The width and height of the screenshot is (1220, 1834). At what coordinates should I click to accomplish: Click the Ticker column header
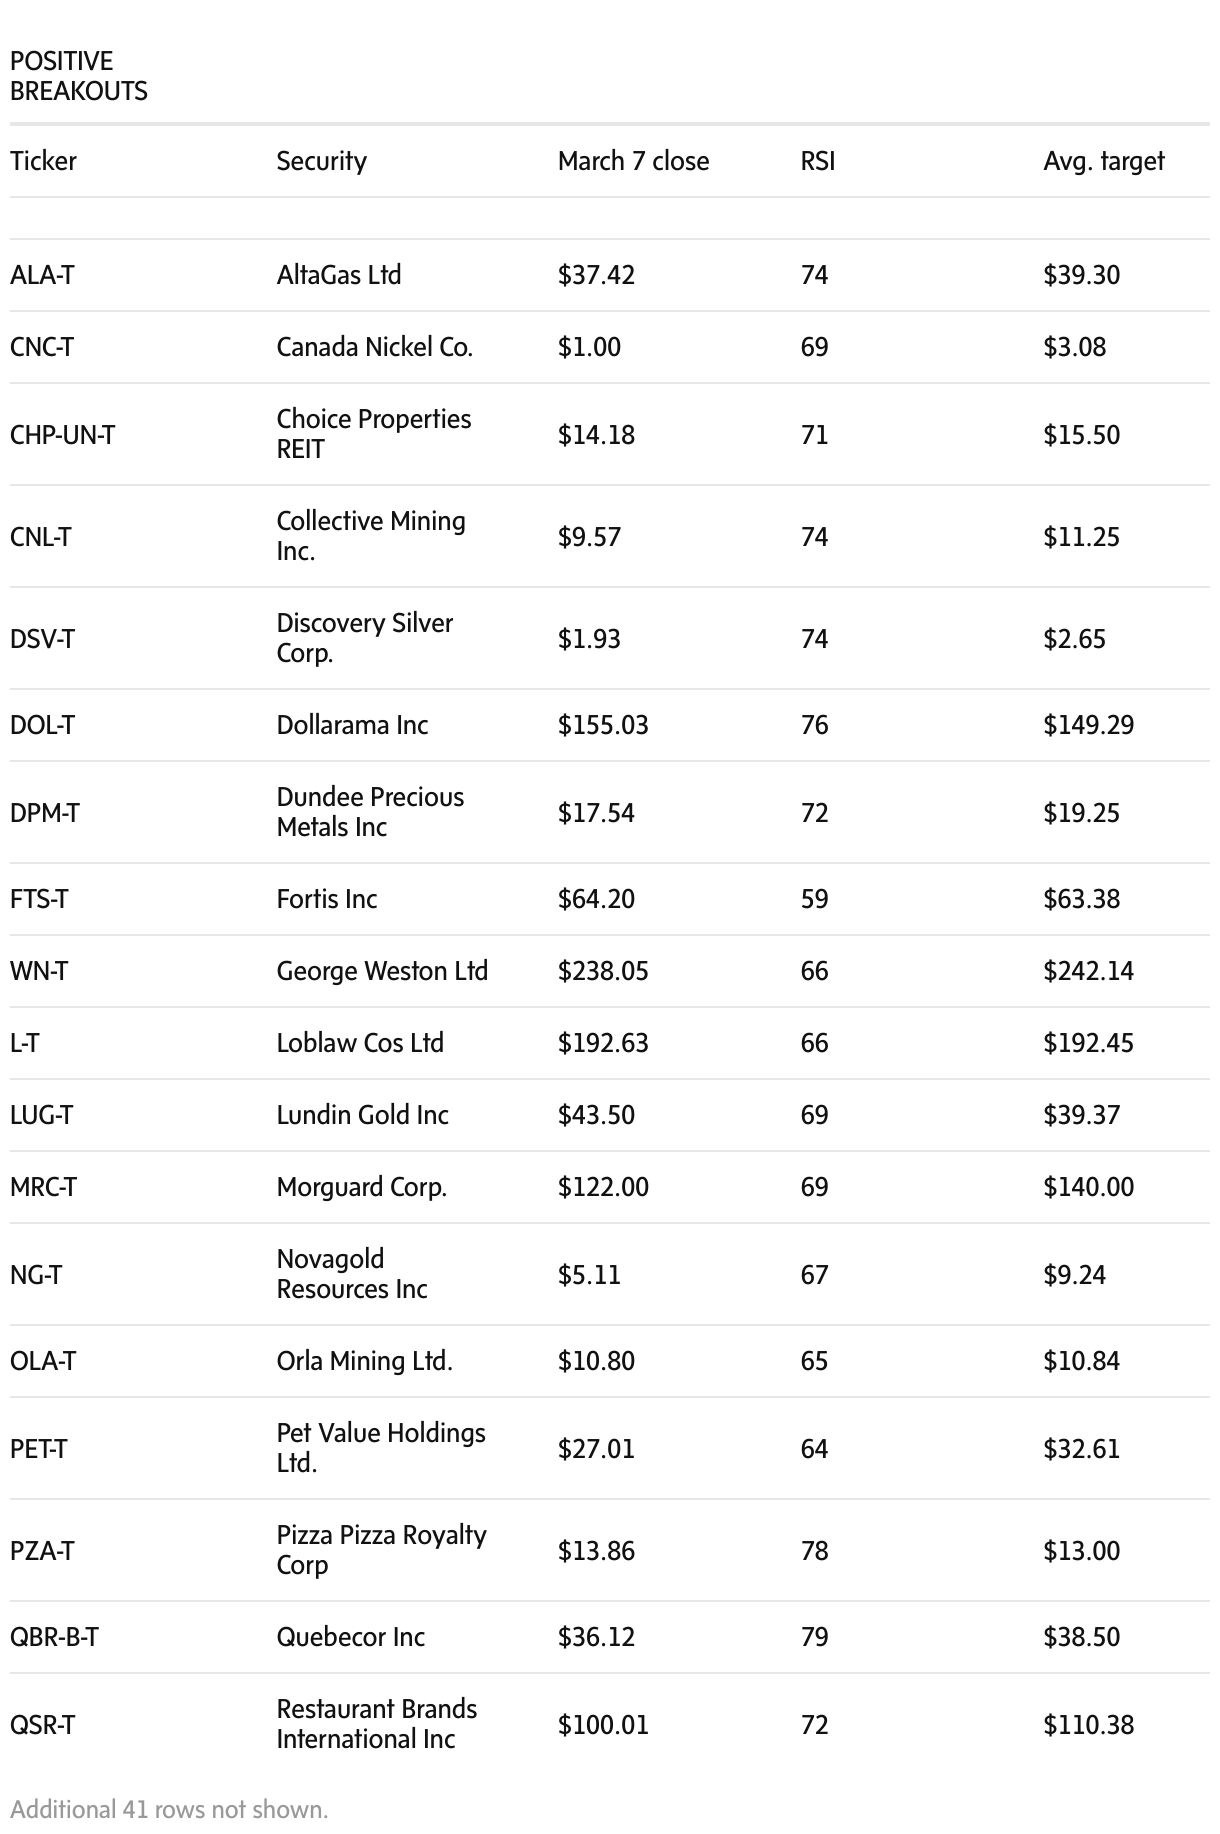coord(43,161)
